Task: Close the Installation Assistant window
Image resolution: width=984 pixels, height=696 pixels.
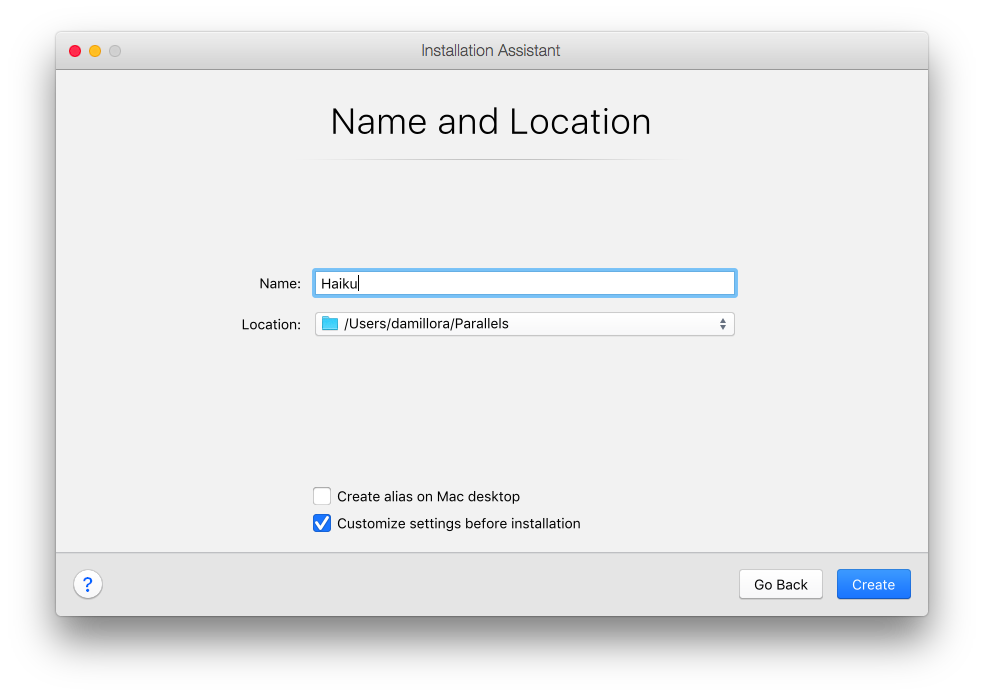Action: coord(75,51)
